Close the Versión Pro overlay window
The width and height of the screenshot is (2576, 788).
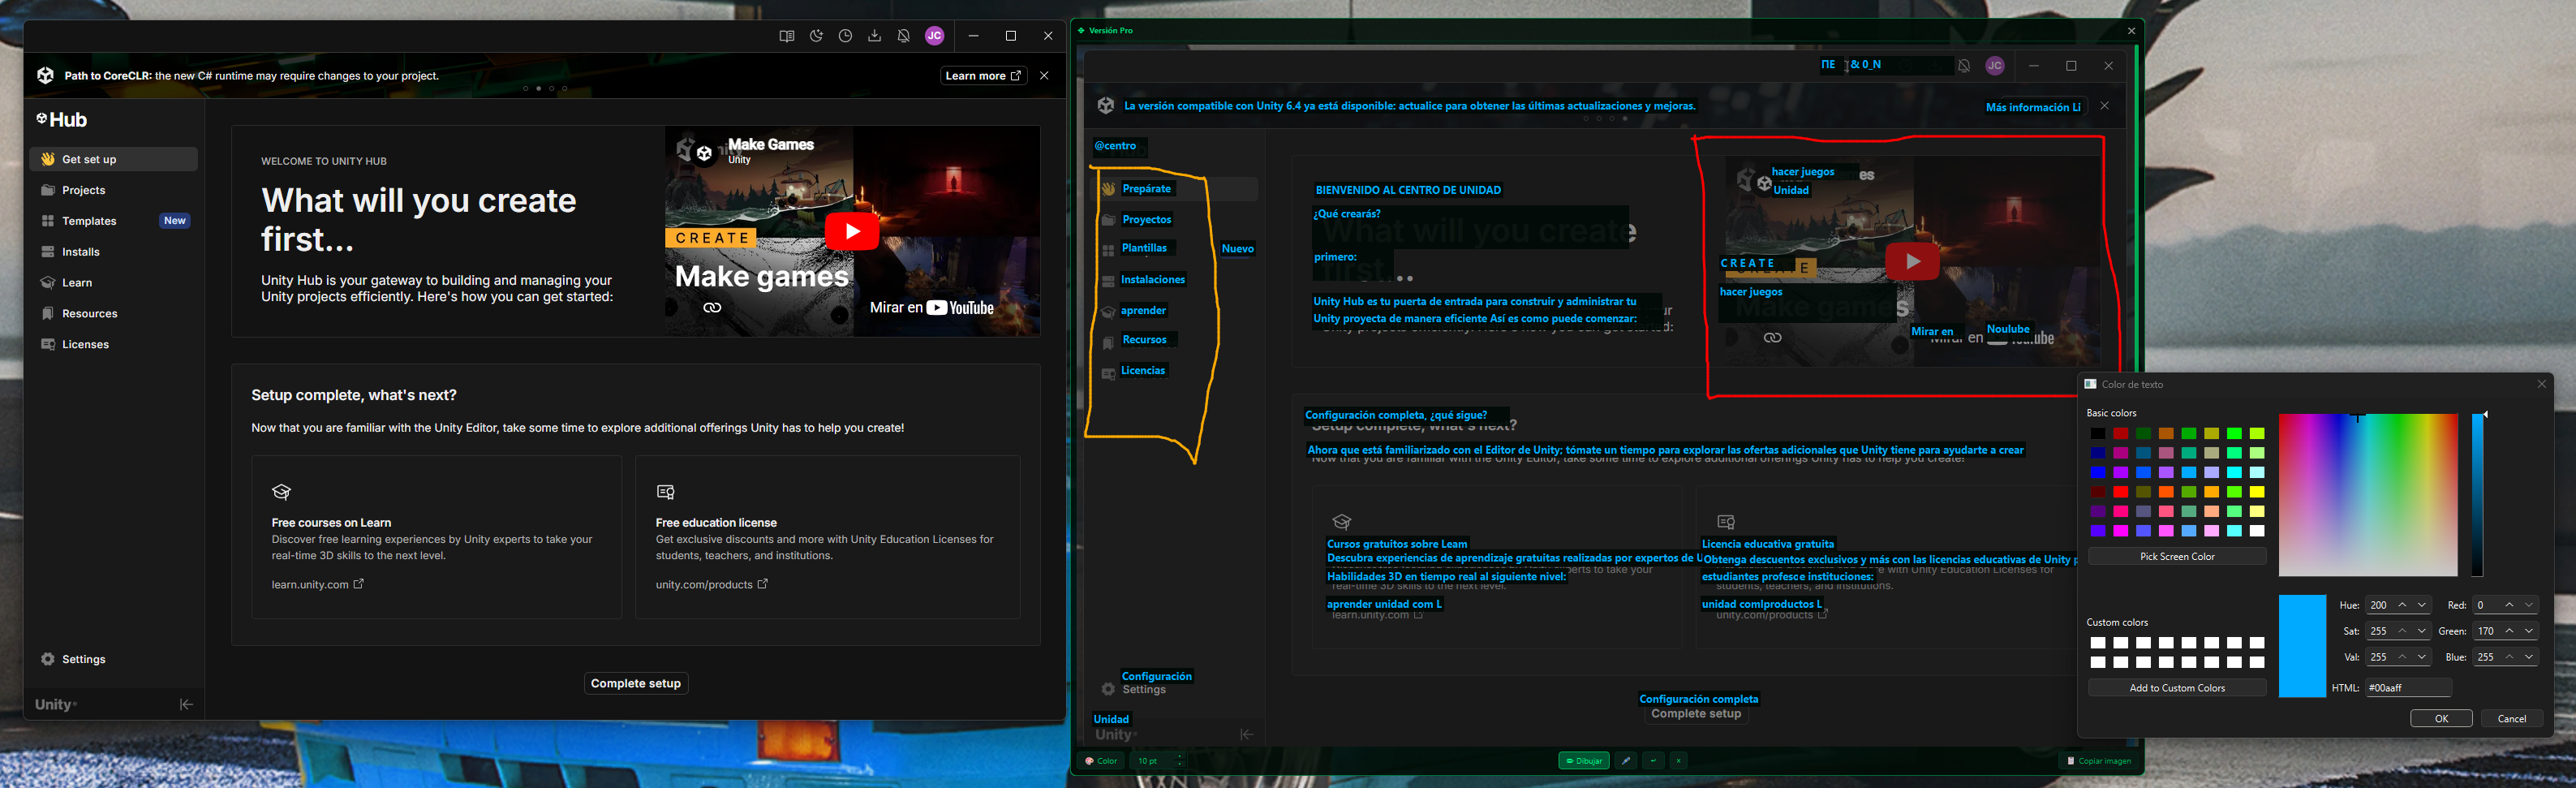2131,31
